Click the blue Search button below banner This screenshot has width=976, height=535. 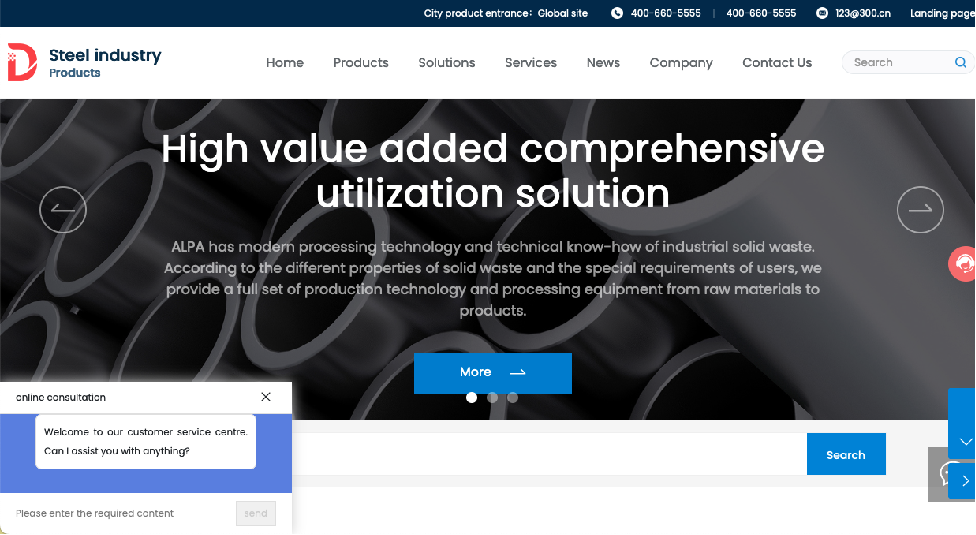[x=846, y=454]
